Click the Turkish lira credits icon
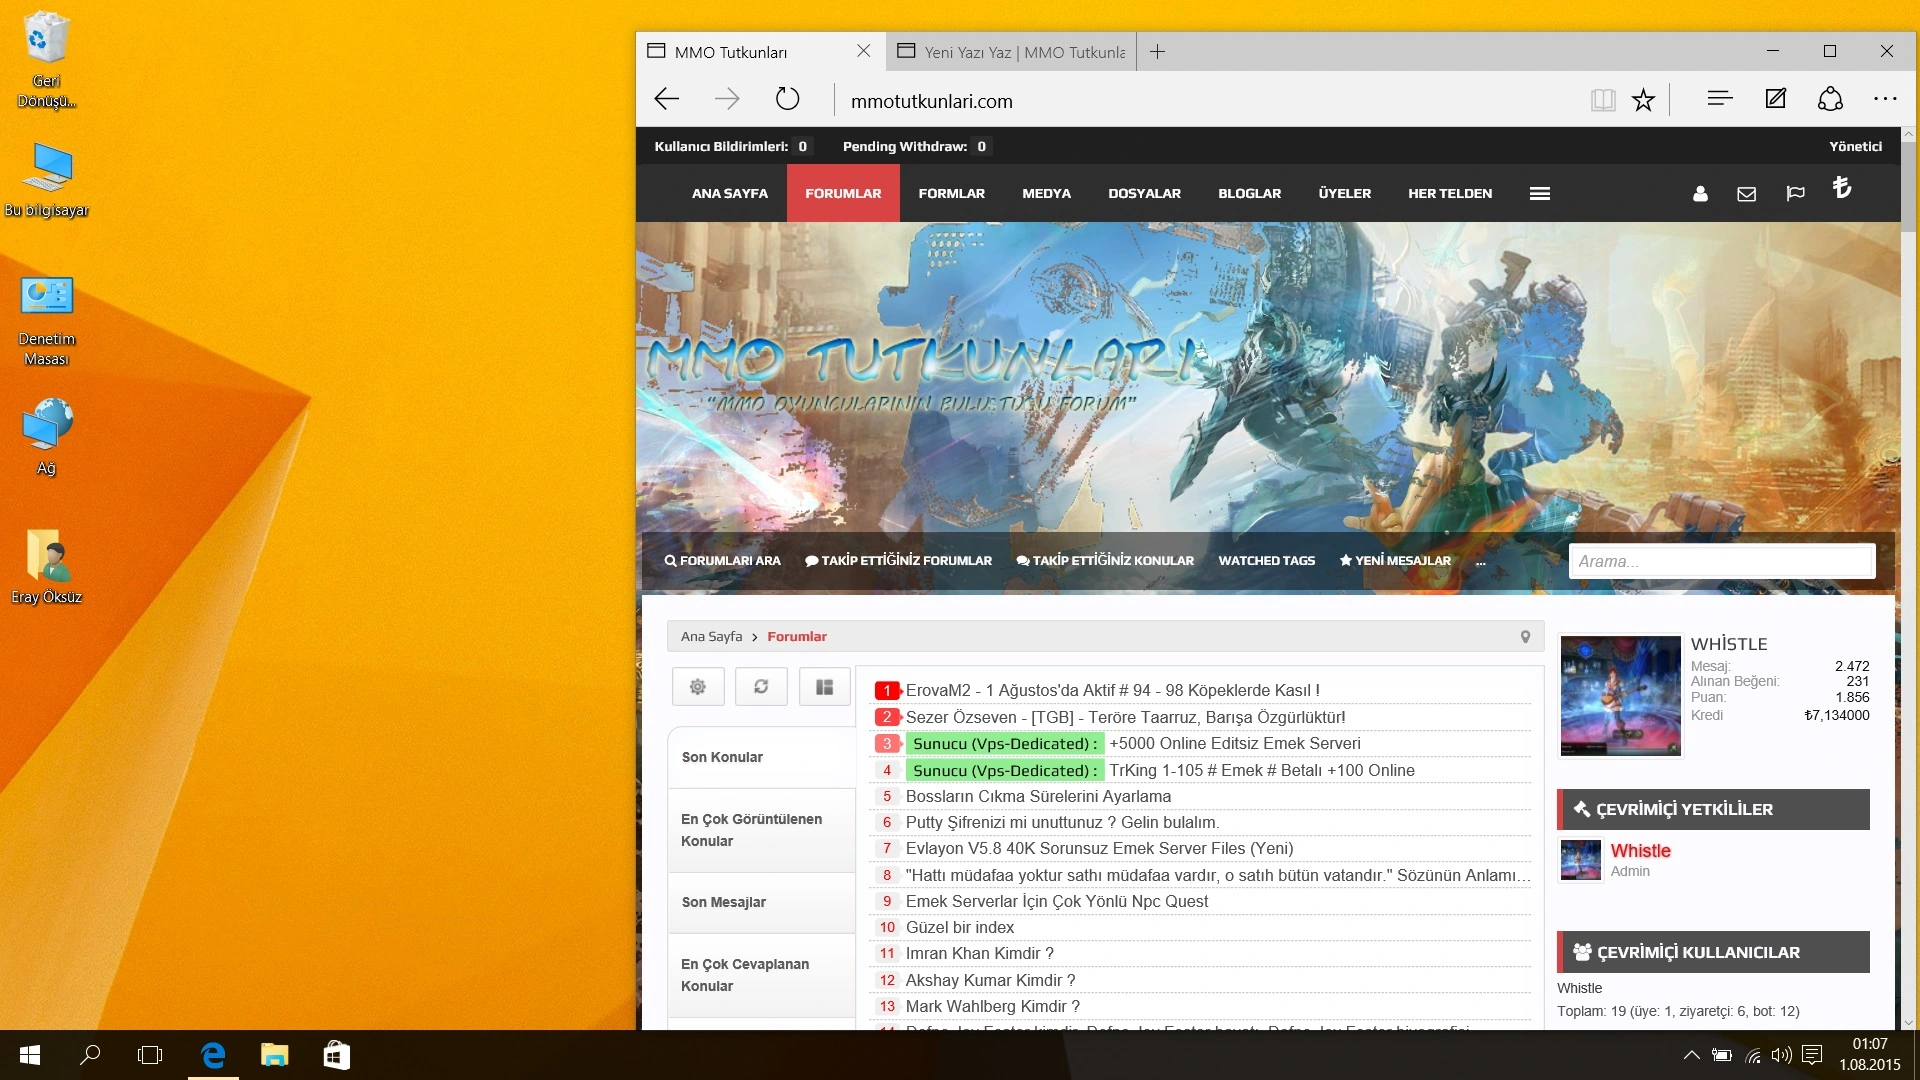The width and height of the screenshot is (1920, 1080). [x=1841, y=188]
